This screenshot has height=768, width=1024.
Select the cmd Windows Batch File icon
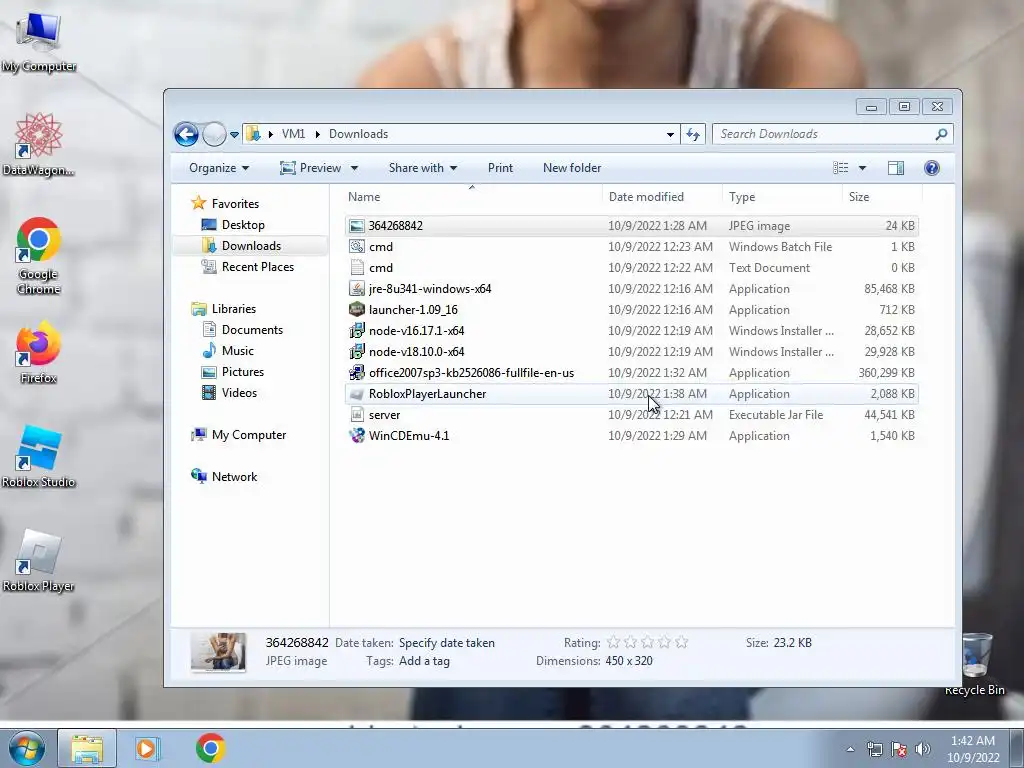[x=357, y=247]
